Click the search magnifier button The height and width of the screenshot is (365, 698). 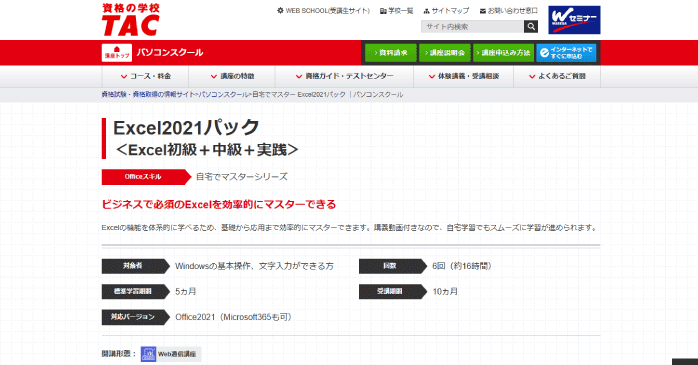pyautogui.click(x=531, y=27)
